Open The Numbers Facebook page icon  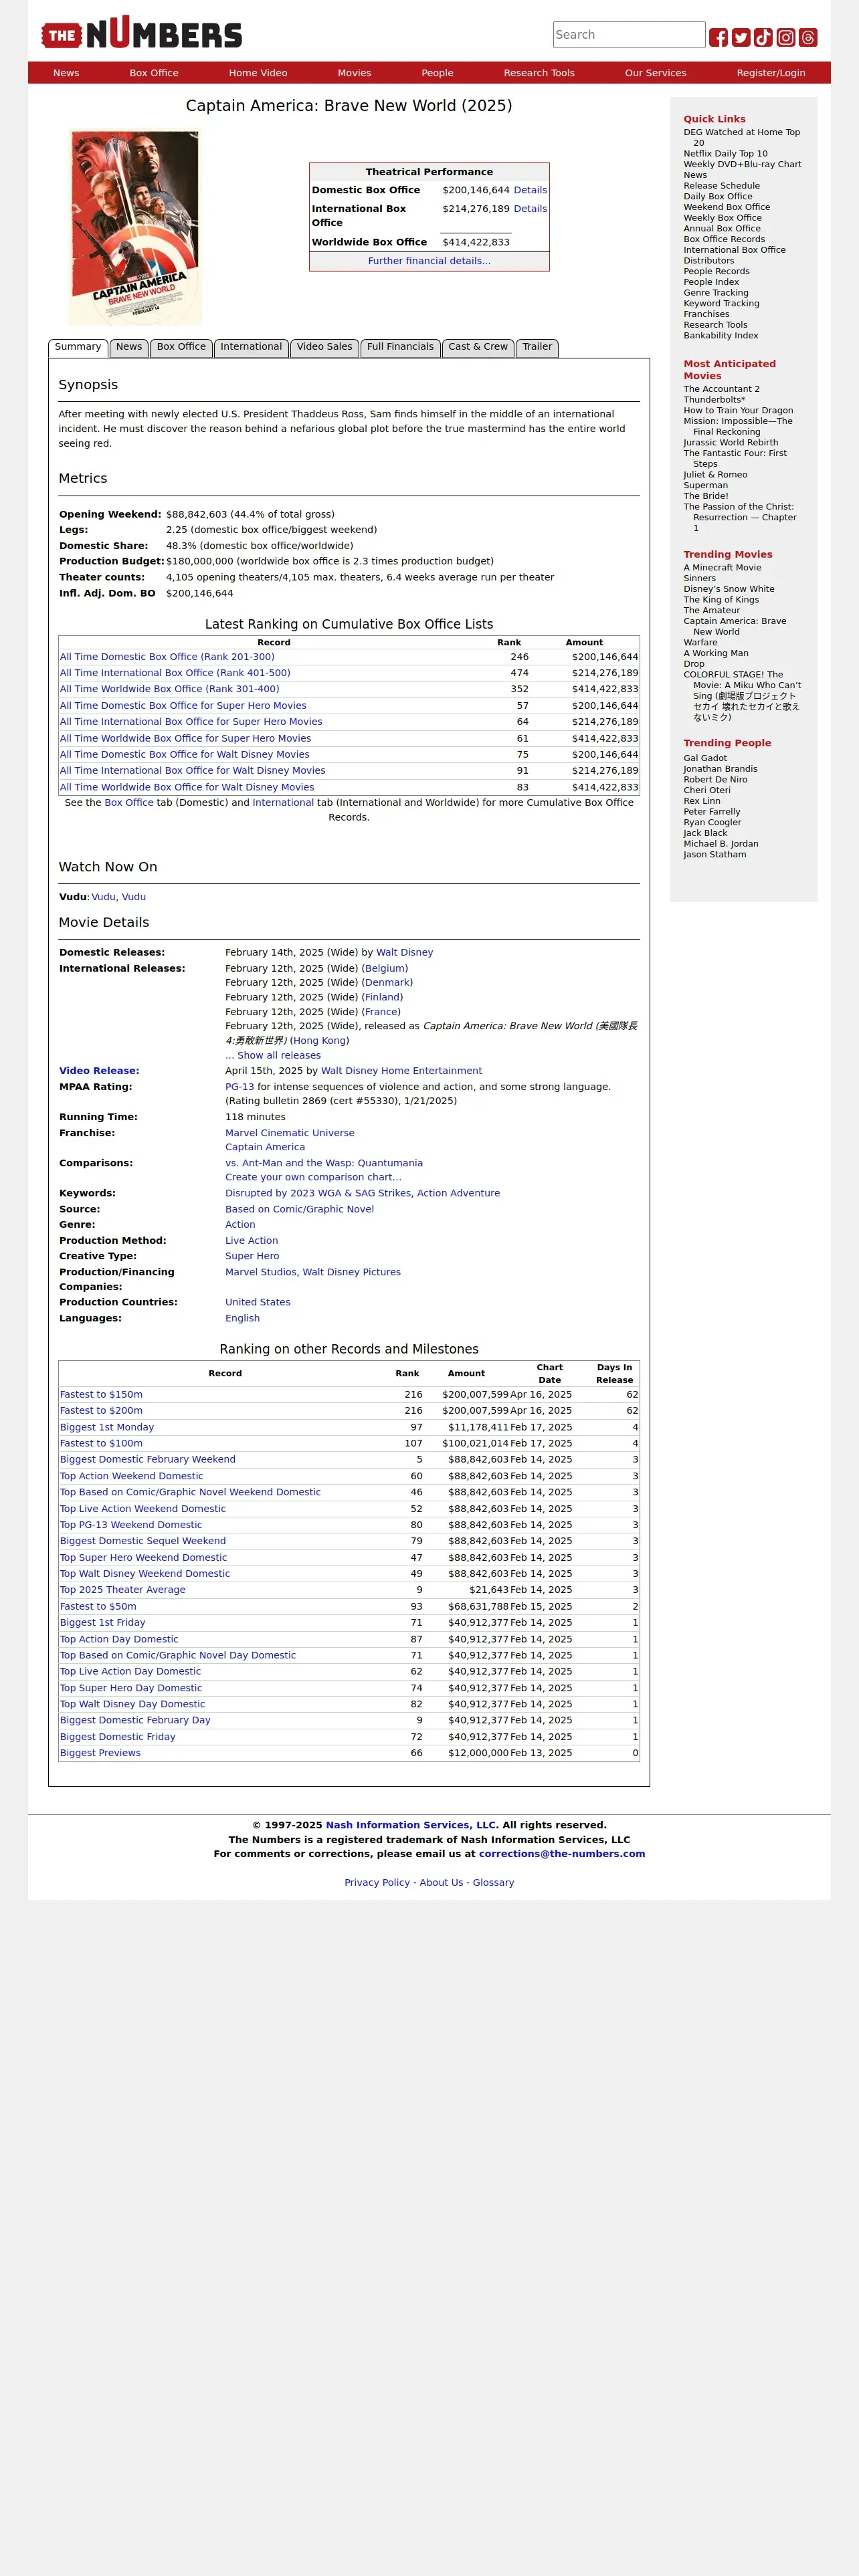[x=718, y=38]
